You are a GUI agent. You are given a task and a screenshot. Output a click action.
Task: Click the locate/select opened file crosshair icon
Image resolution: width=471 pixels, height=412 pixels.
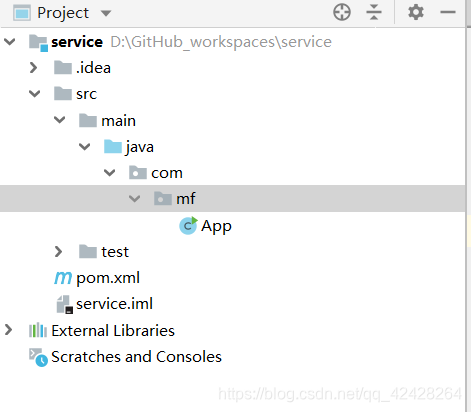click(342, 13)
